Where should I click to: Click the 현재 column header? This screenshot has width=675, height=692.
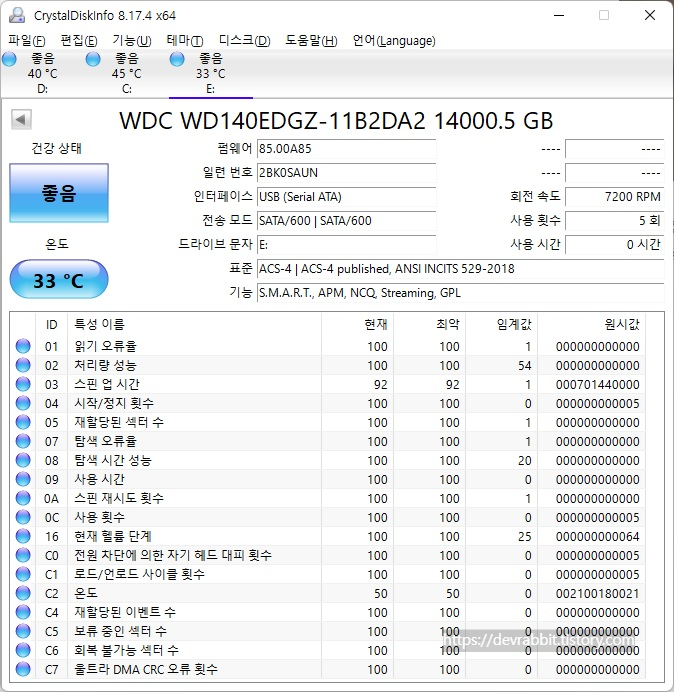pos(358,325)
